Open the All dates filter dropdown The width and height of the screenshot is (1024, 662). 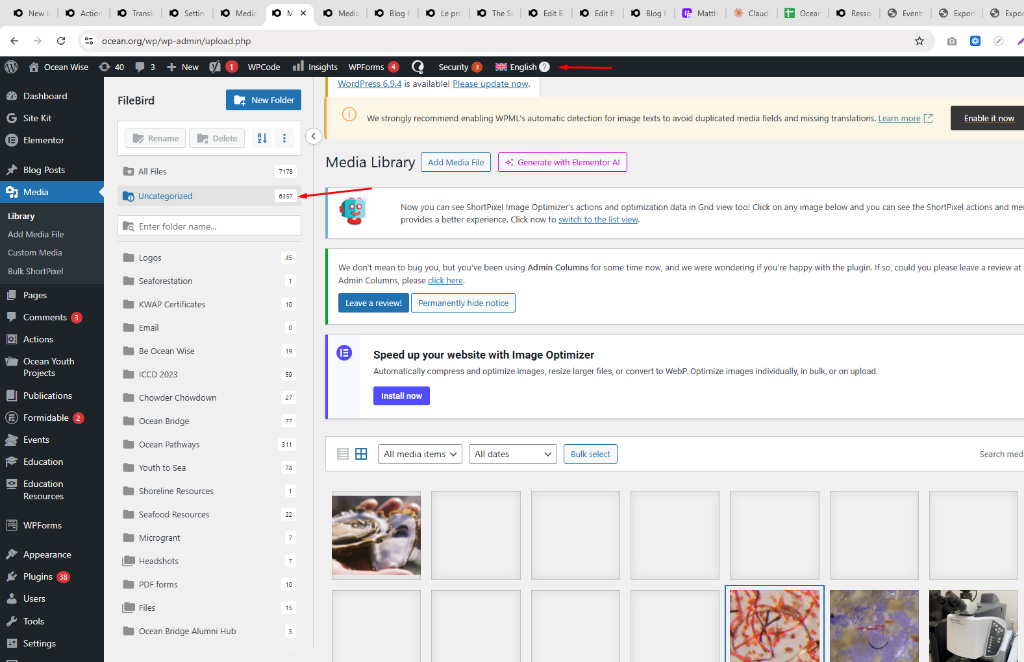click(x=513, y=454)
